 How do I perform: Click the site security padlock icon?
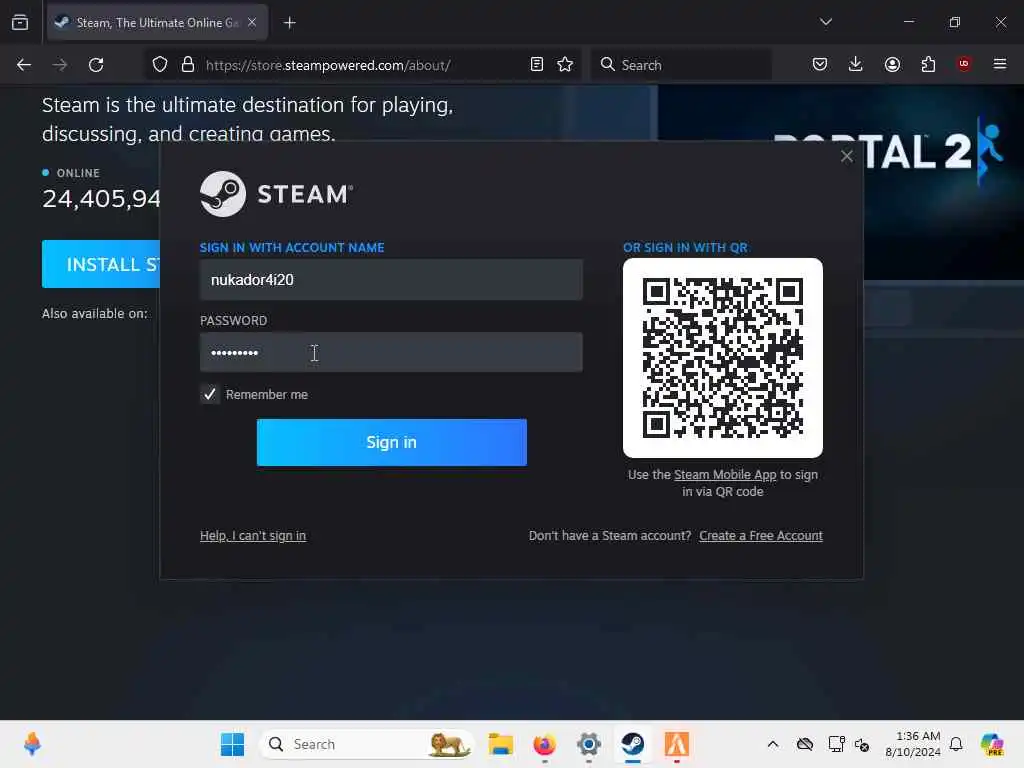[188, 65]
